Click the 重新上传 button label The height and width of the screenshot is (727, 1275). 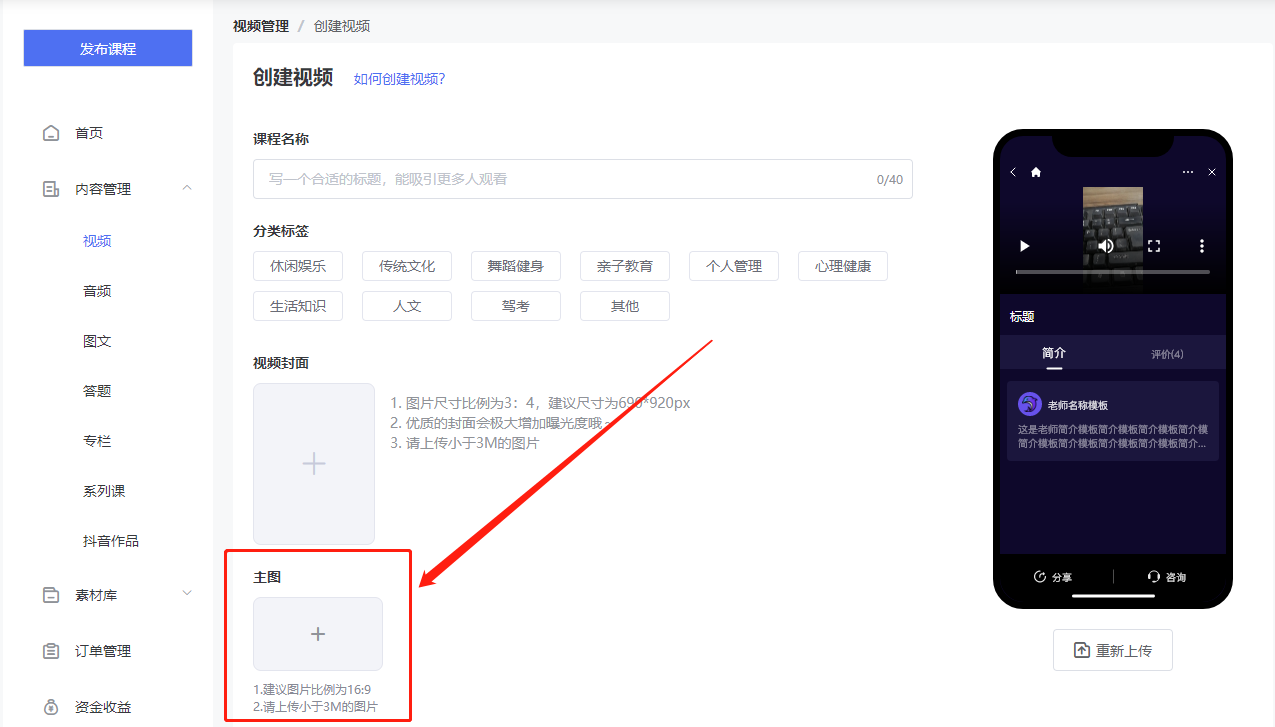1124,651
